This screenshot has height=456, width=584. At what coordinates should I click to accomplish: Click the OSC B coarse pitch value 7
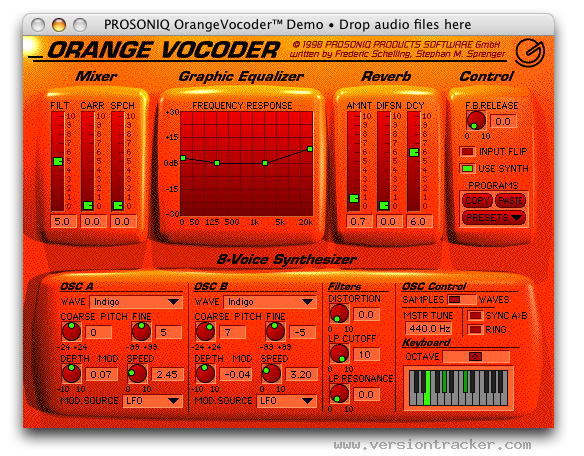coord(233,332)
